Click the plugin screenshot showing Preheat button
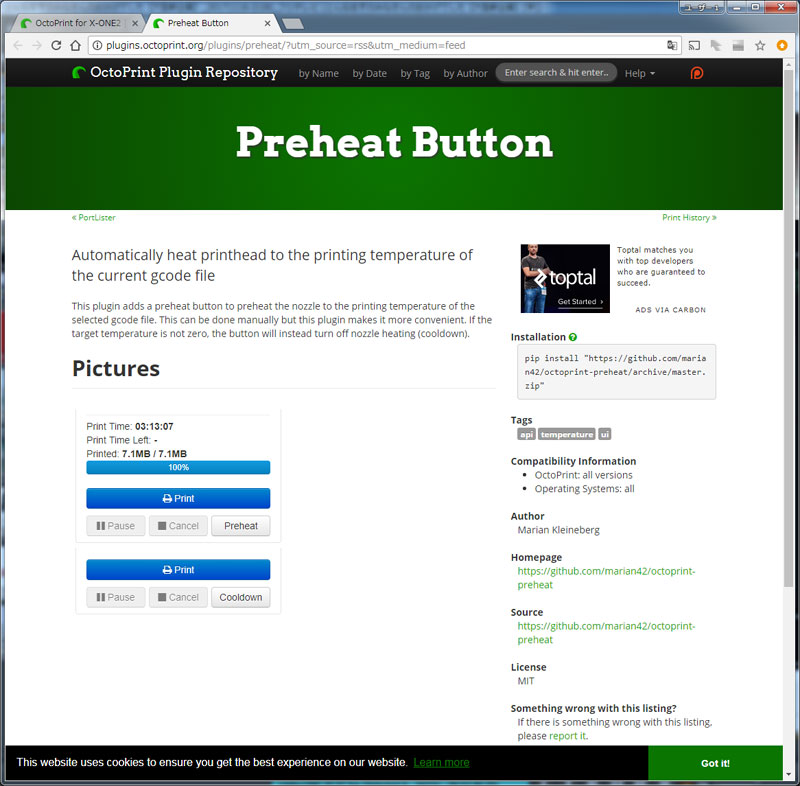The width and height of the screenshot is (800, 786). pos(178,475)
